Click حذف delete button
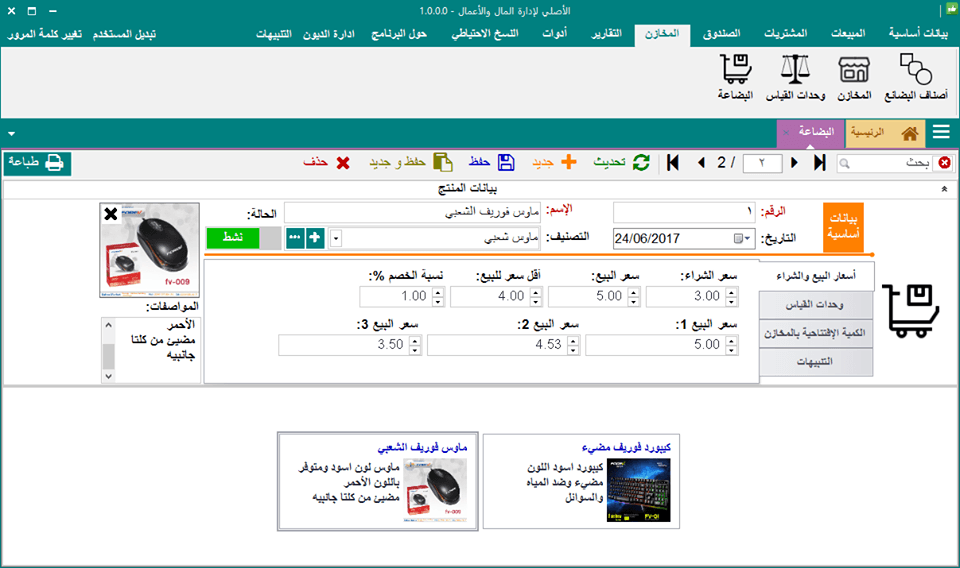Viewport: 960px width, 568px height. [326, 163]
